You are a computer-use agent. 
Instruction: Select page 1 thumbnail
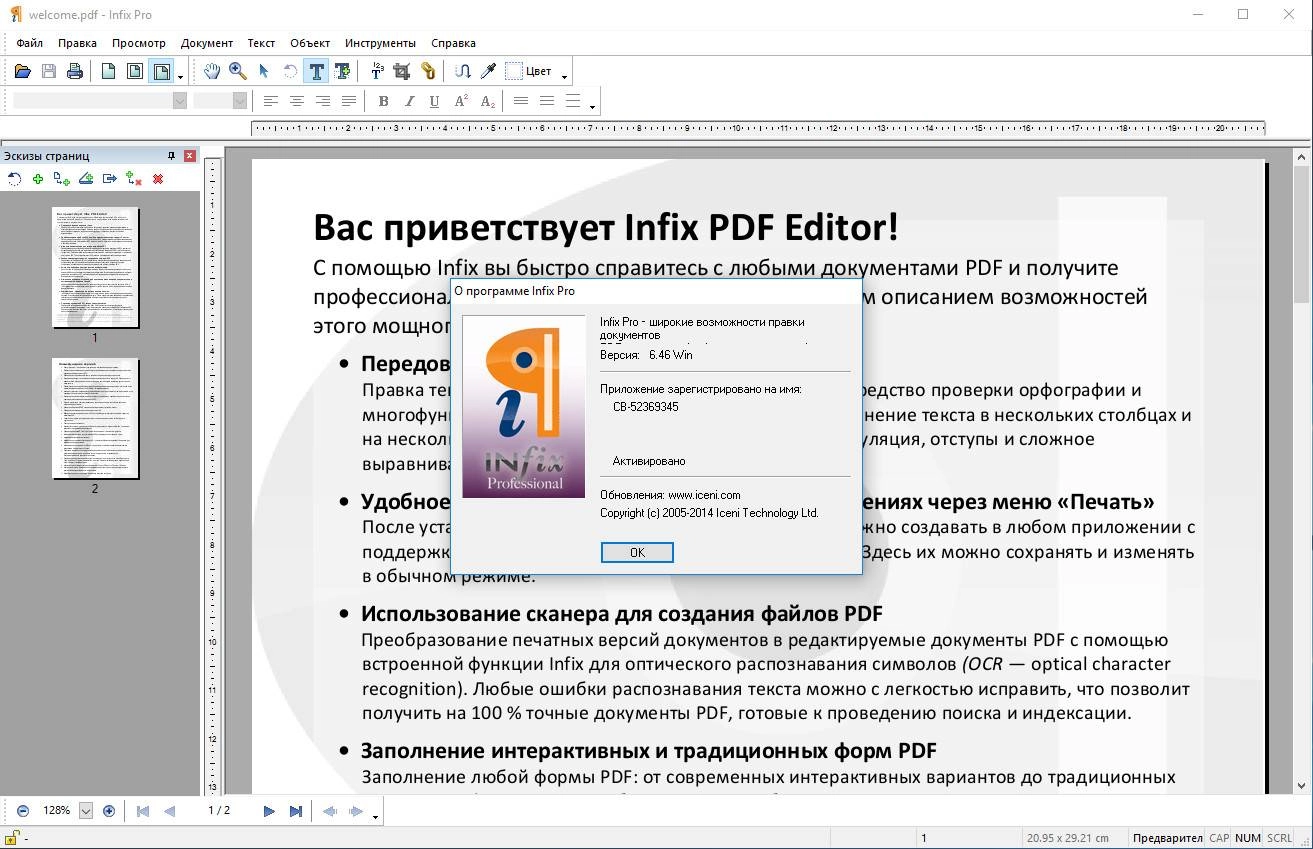click(x=95, y=268)
